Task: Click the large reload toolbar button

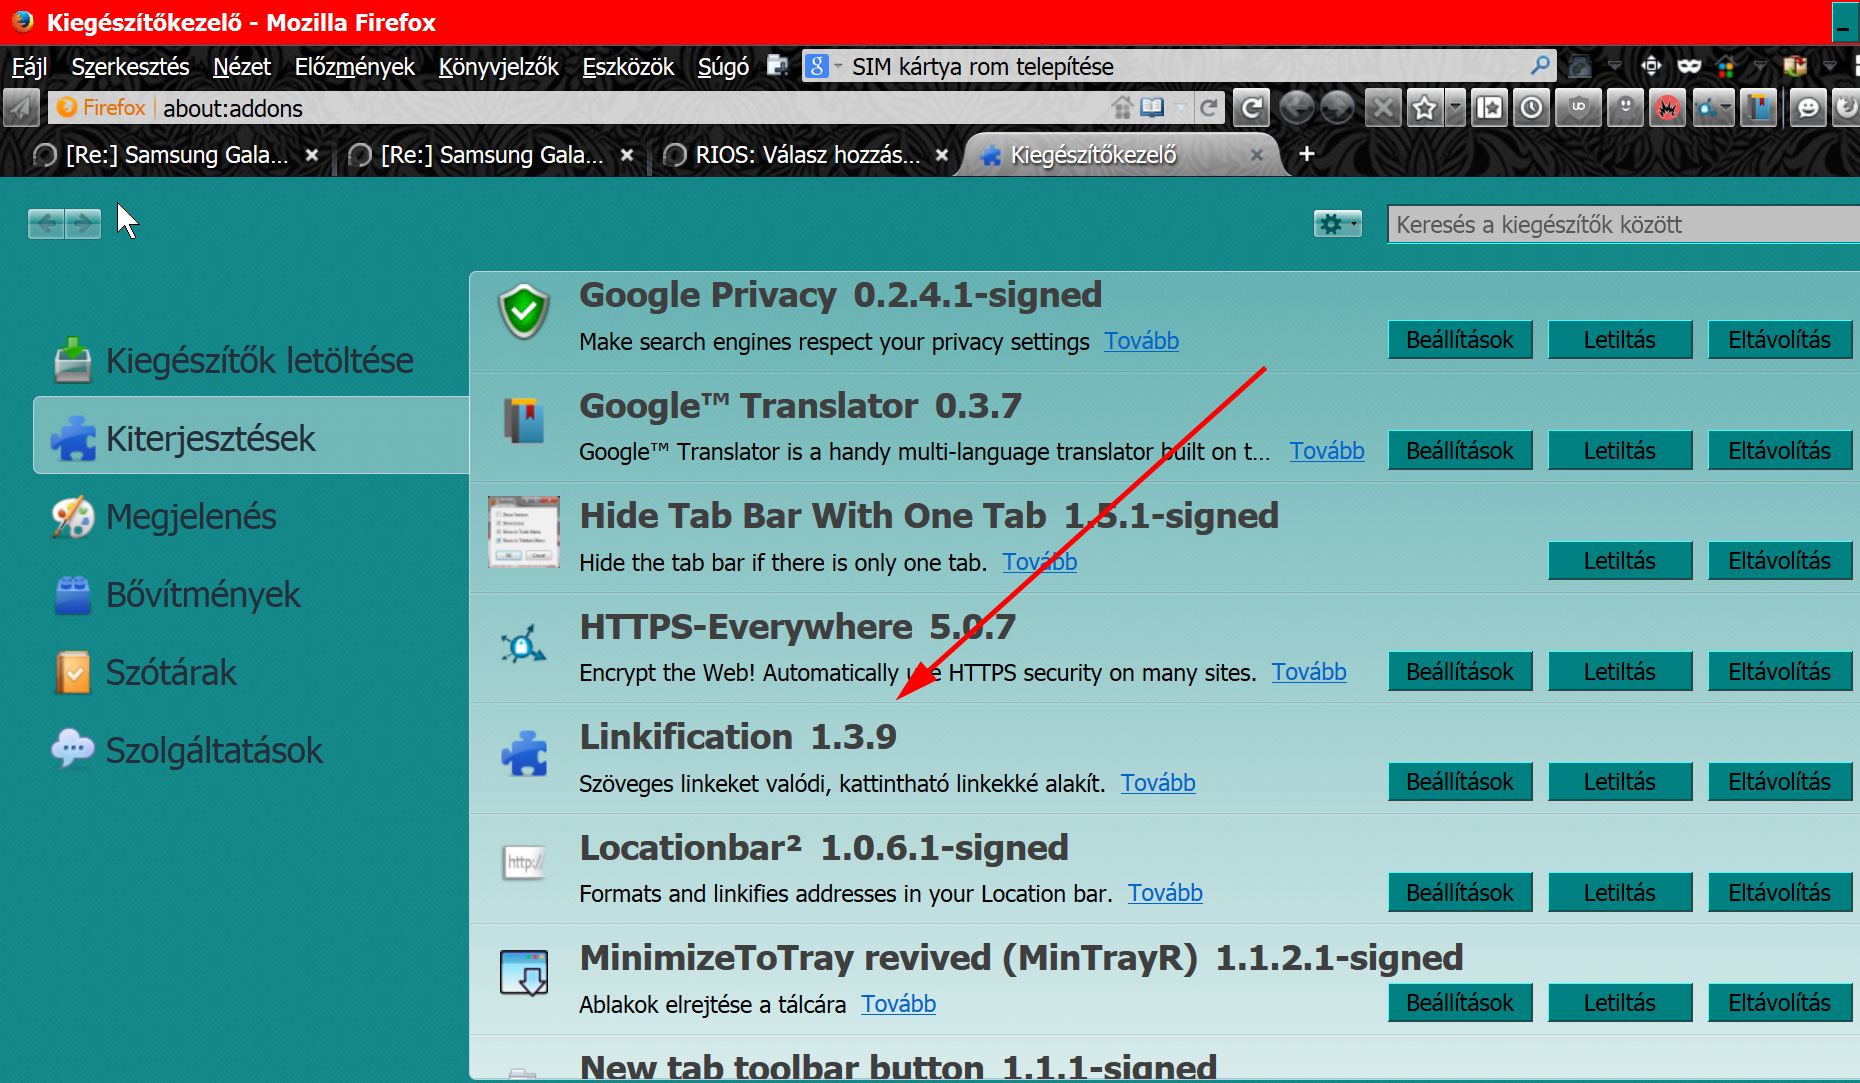Action: click(x=1251, y=107)
